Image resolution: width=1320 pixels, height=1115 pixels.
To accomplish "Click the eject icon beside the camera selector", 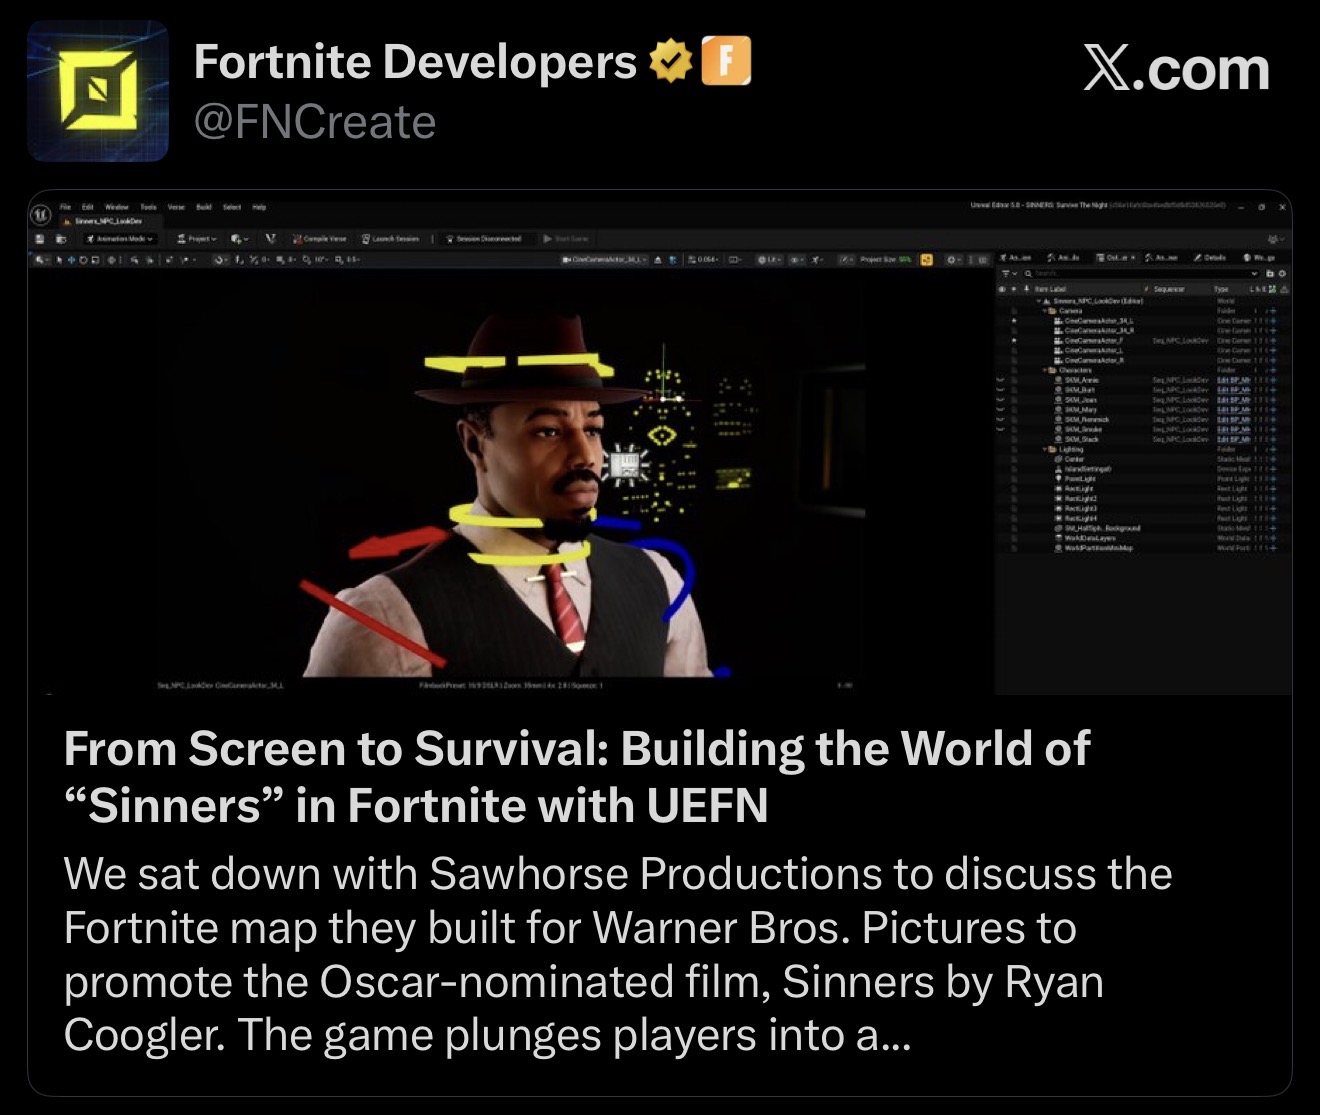I will tap(659, 260).
